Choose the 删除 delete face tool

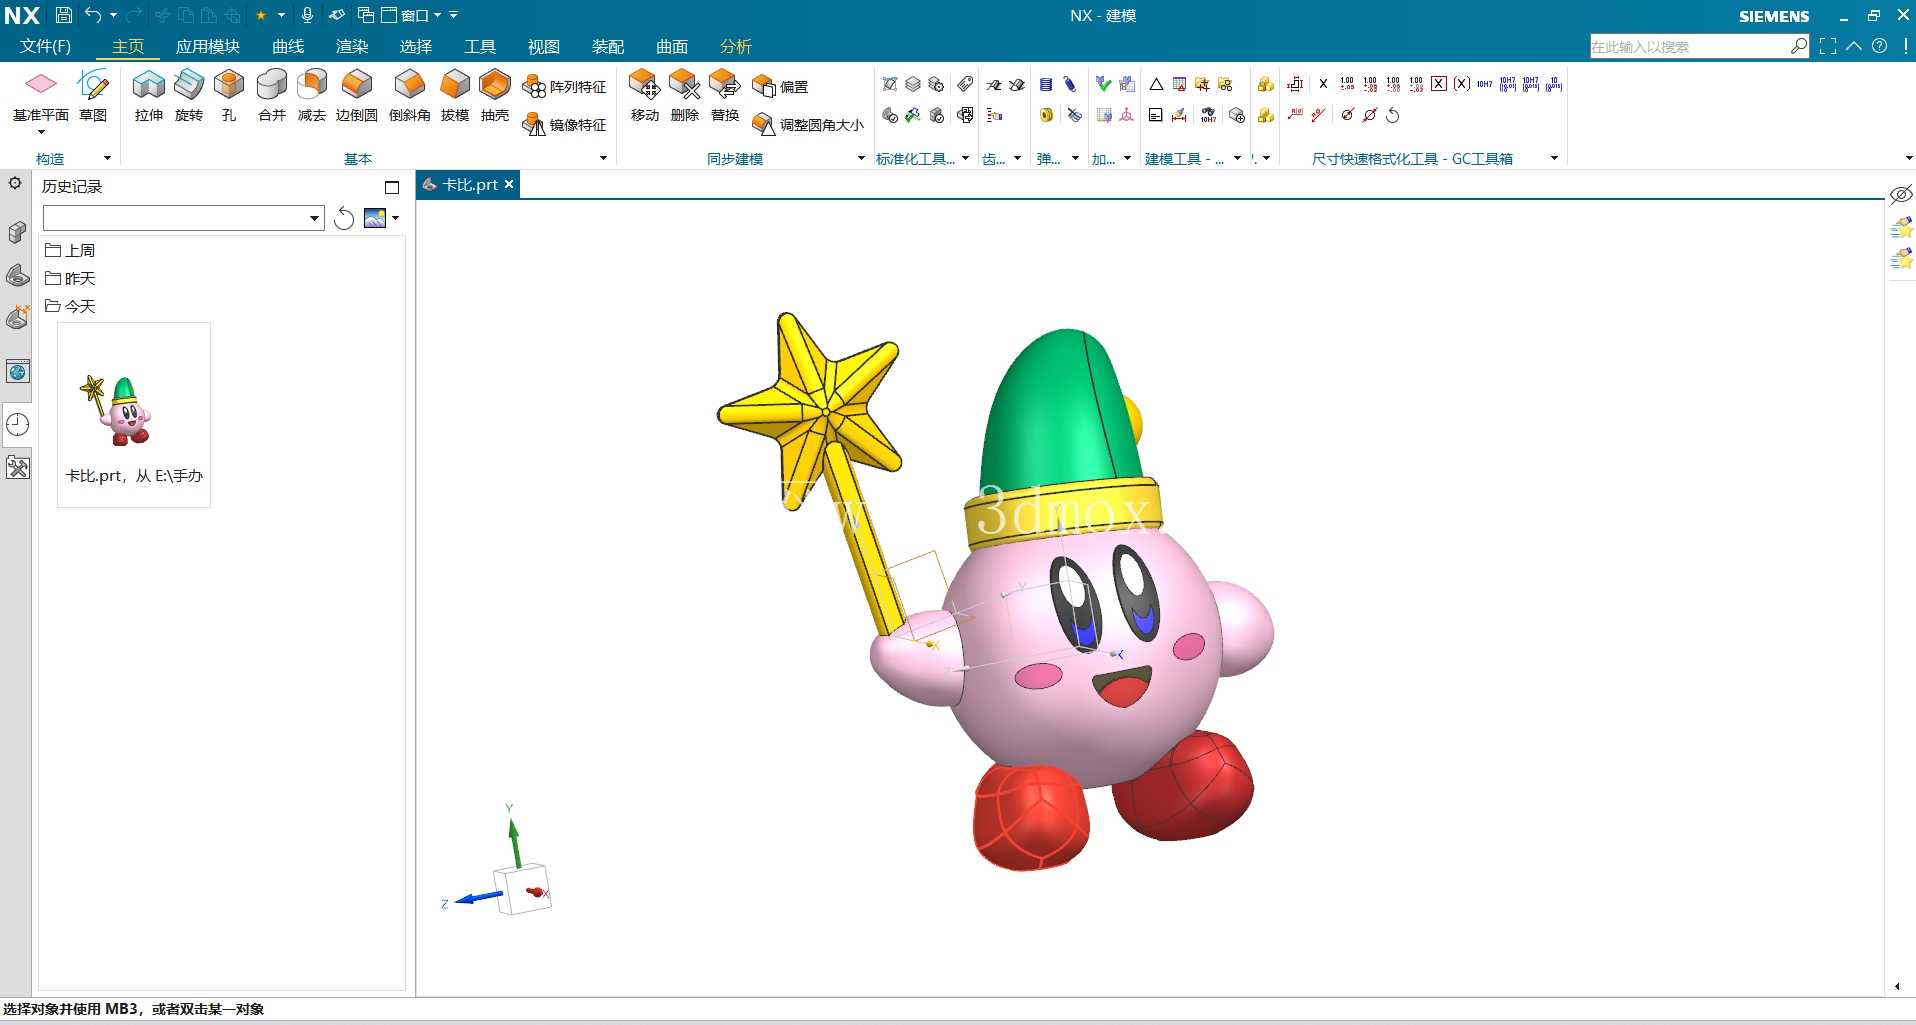pyautogui.click(x=685, y=96)
